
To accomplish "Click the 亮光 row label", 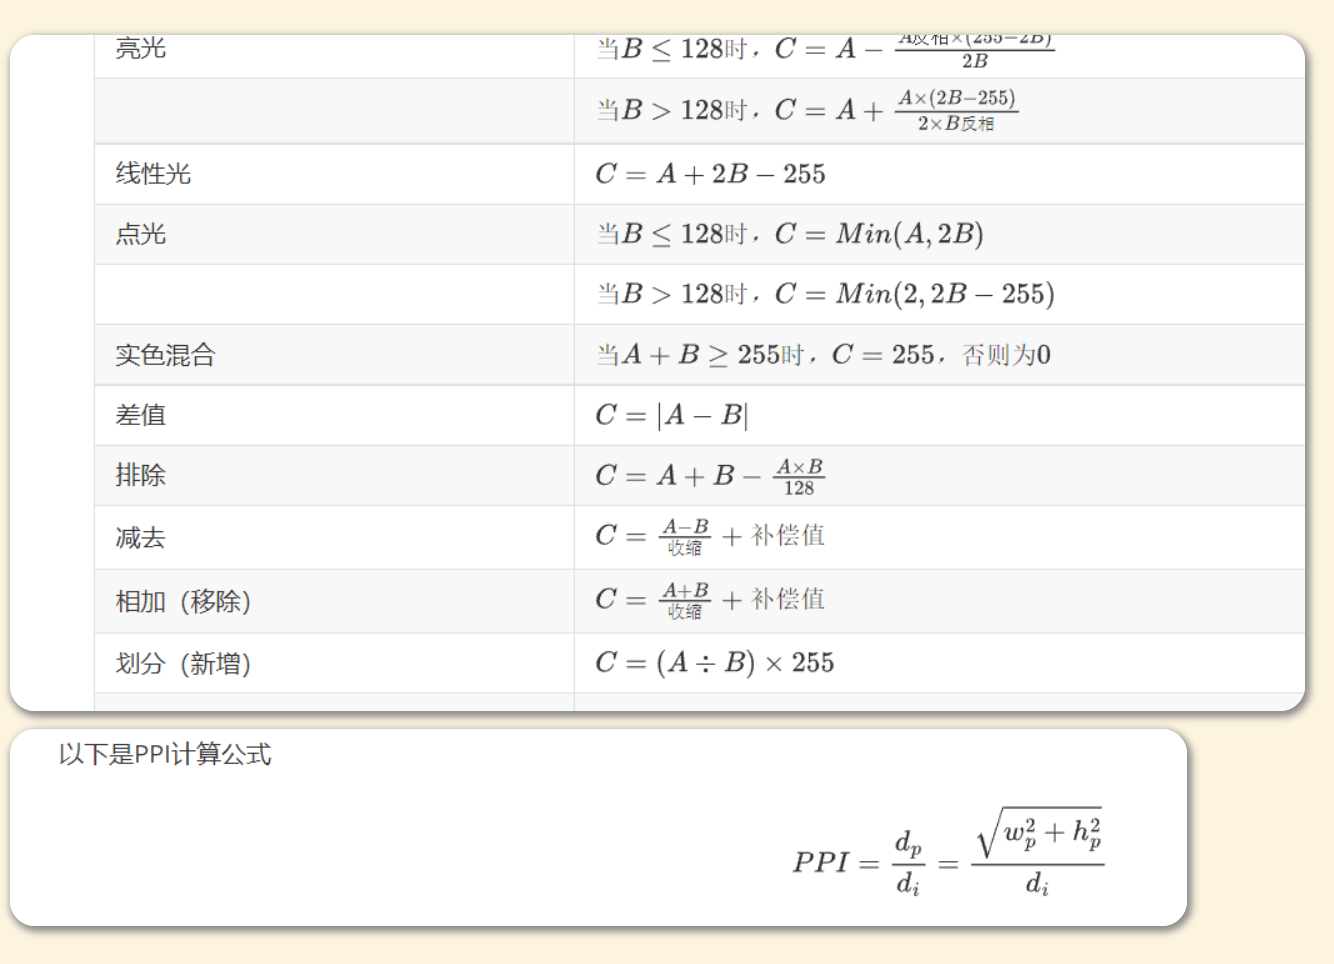I will (x=141, y=49).
